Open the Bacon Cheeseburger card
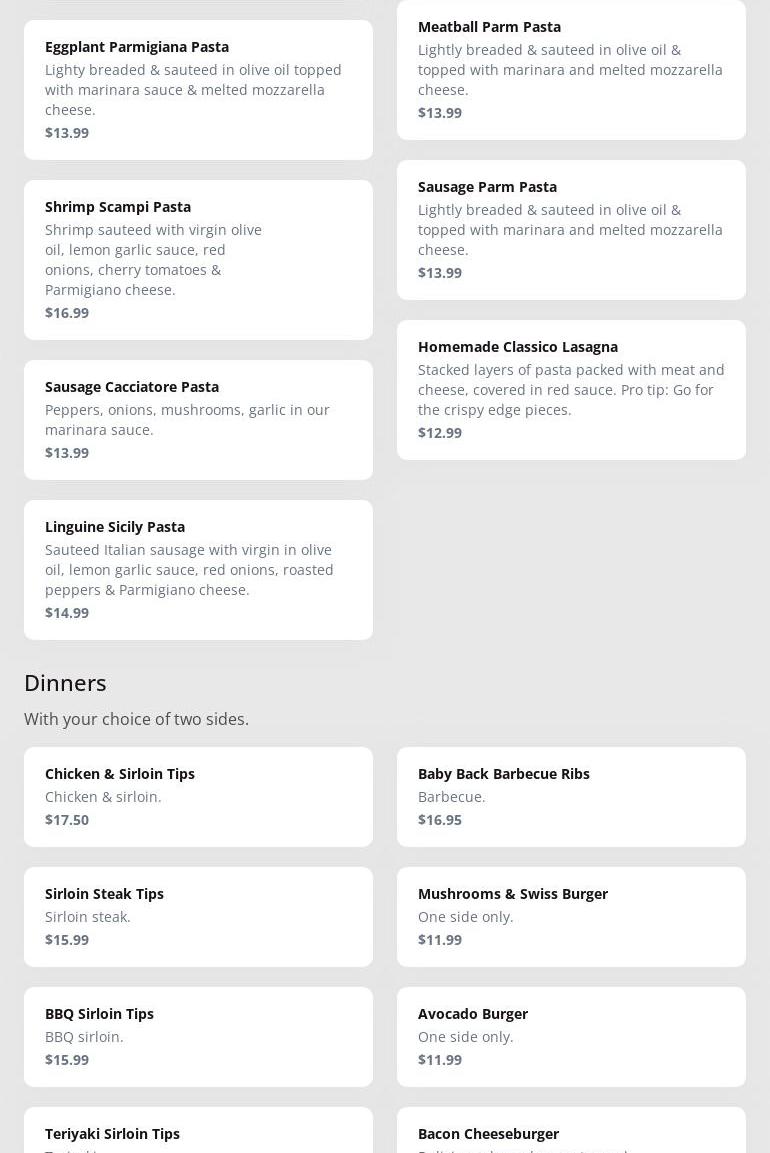770x1153 pixels. point(571,1135)
